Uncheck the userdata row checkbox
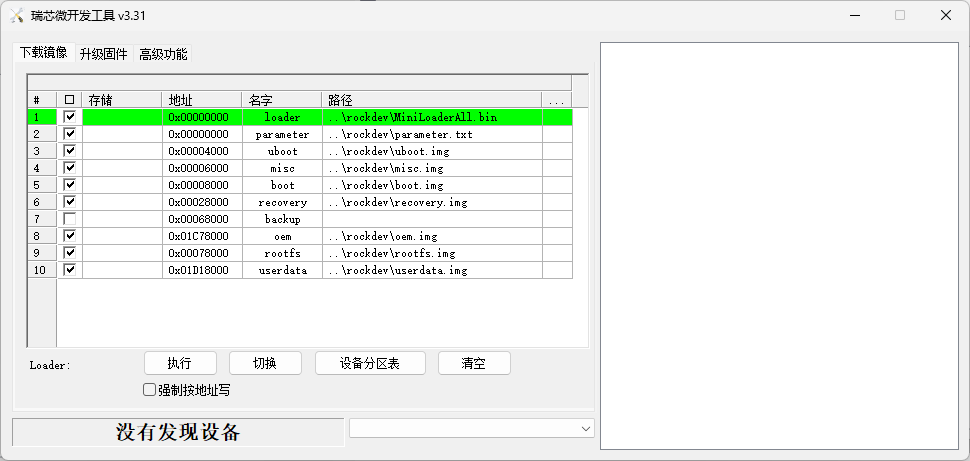The image size is (970, 461). (70, 270)
